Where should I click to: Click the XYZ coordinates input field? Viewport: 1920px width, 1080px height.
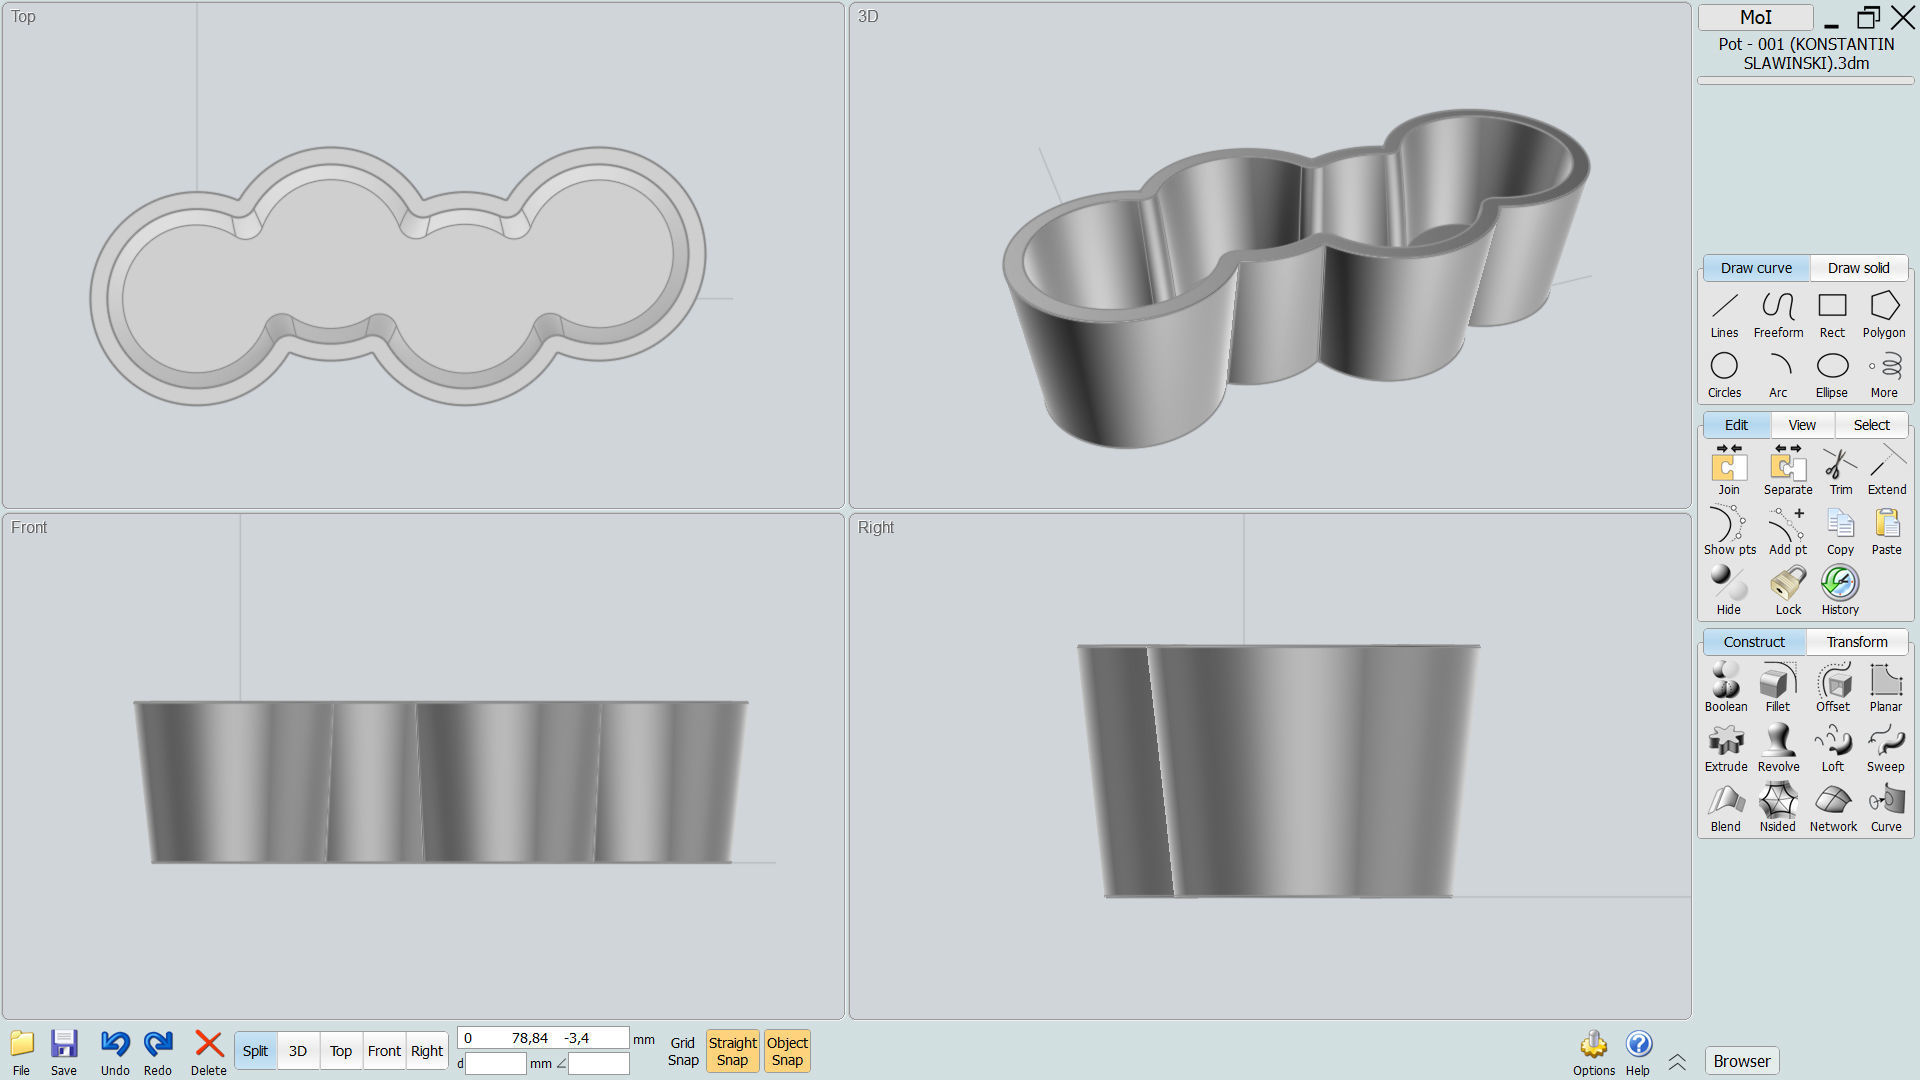pos(543,1038)
